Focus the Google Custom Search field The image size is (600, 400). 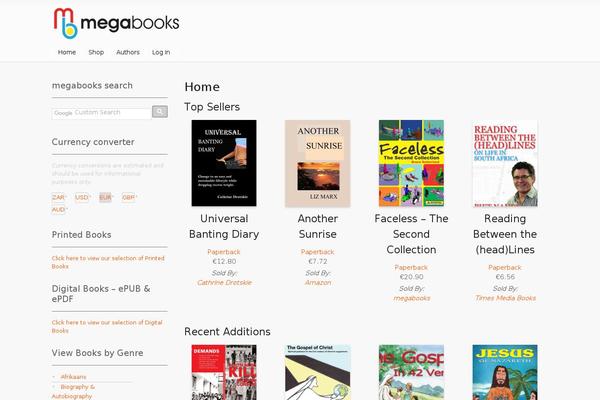tap(102, 113)
